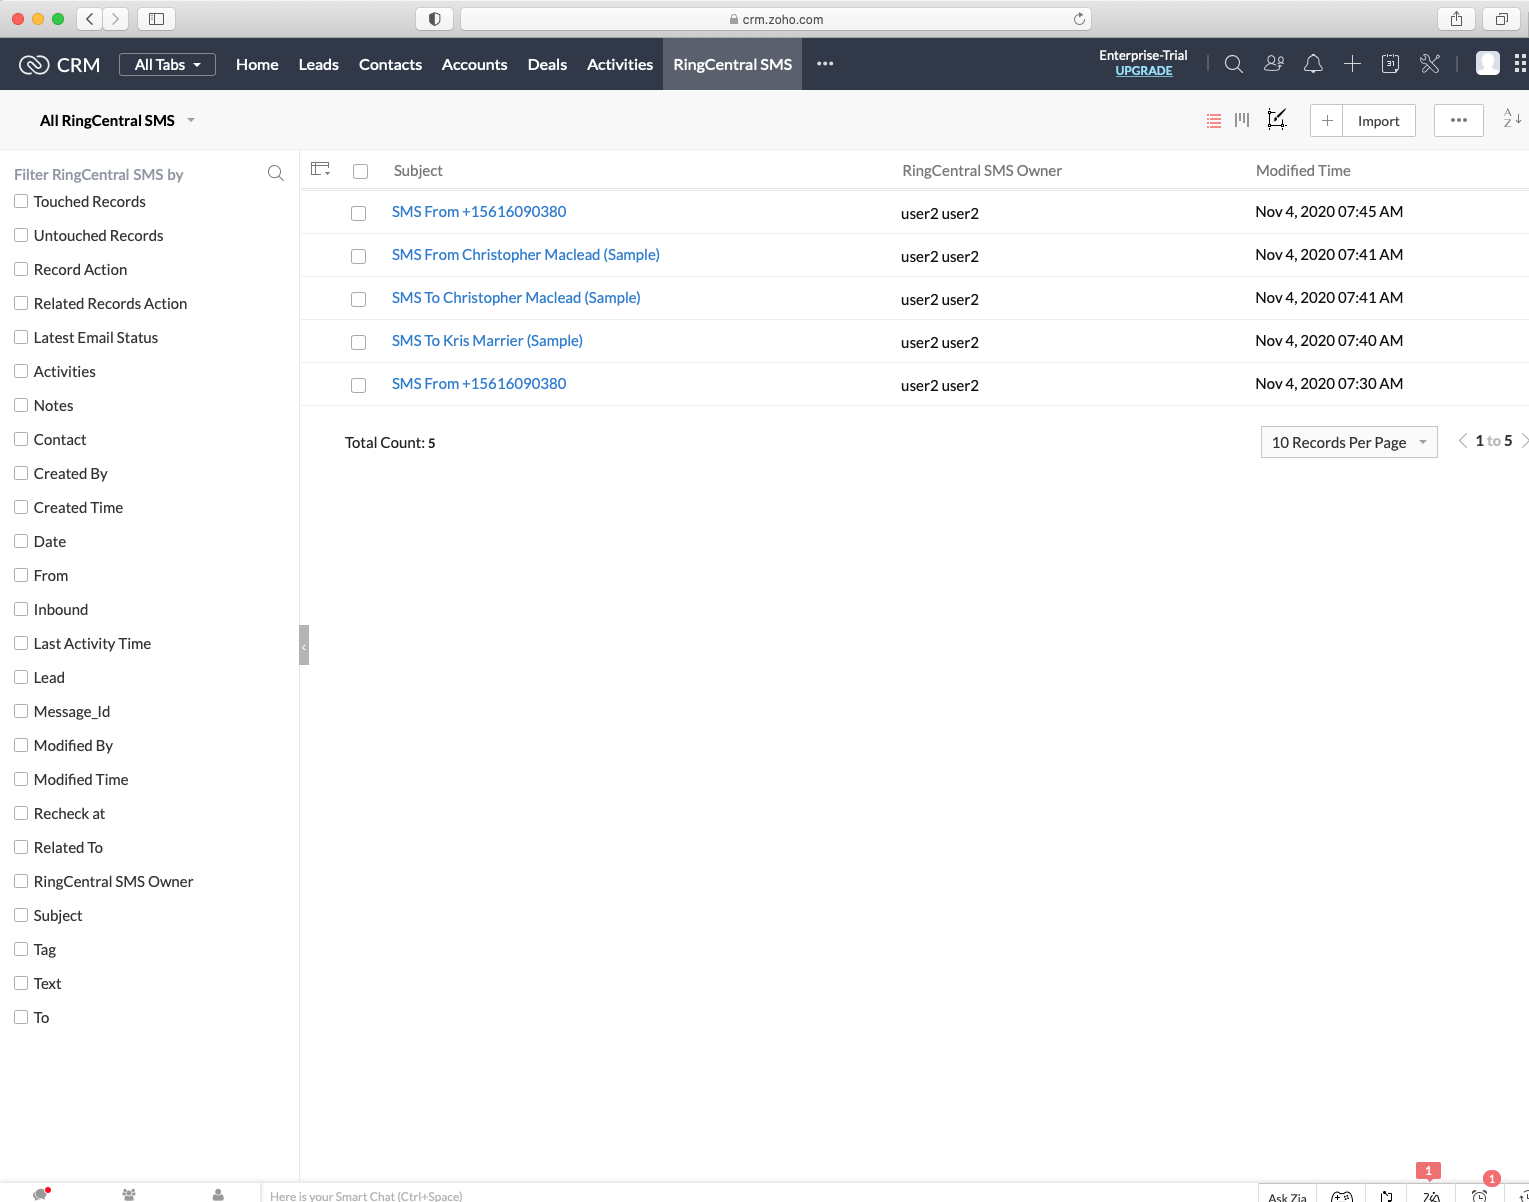Click the UPGRADE link
This screenshot has height=1202, width=1529.
point(1143,71)
